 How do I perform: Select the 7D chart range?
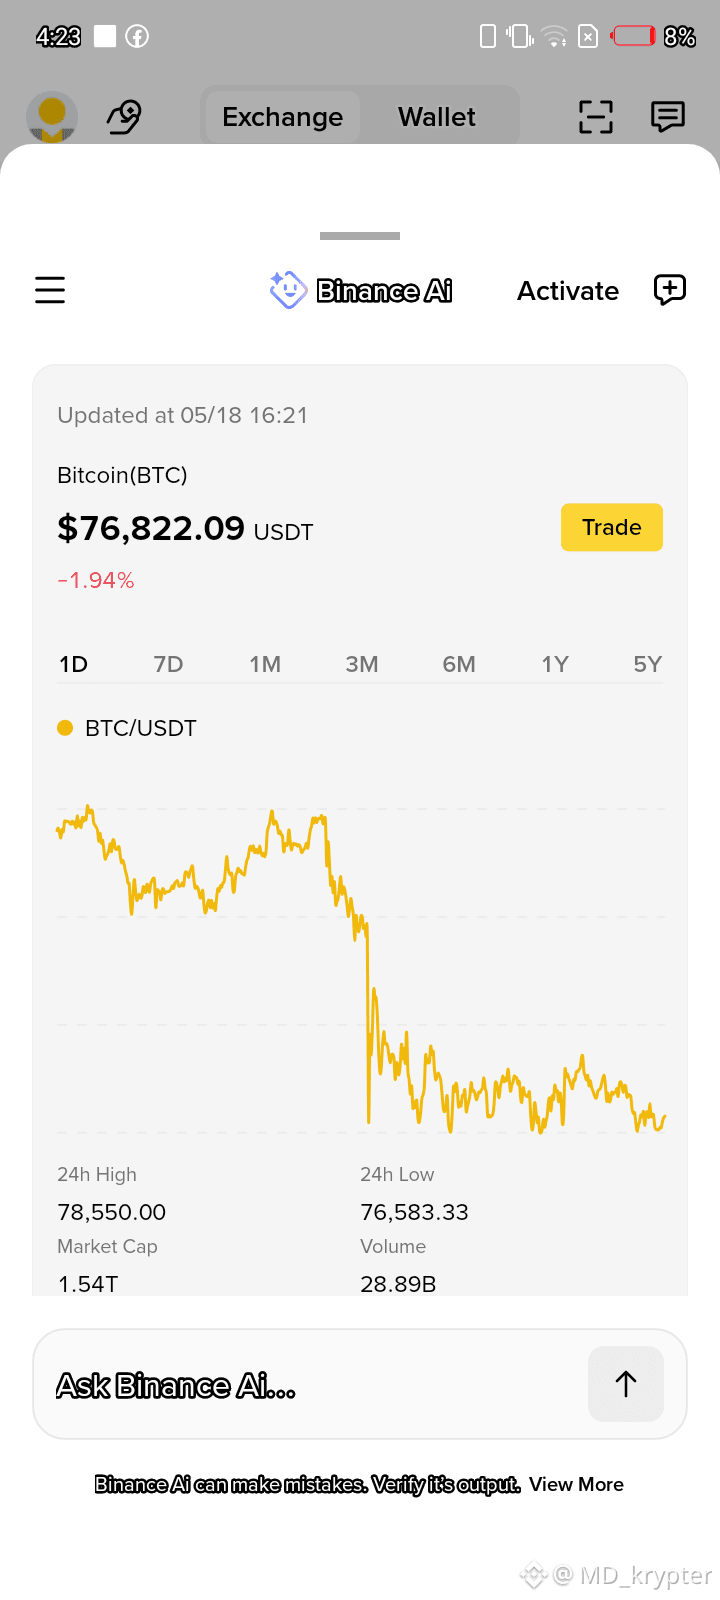[168, 664]
